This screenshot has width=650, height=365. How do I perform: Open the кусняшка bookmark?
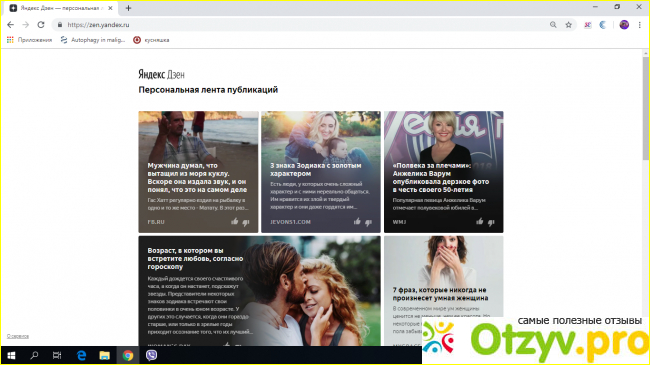click(x=151, y=40)
